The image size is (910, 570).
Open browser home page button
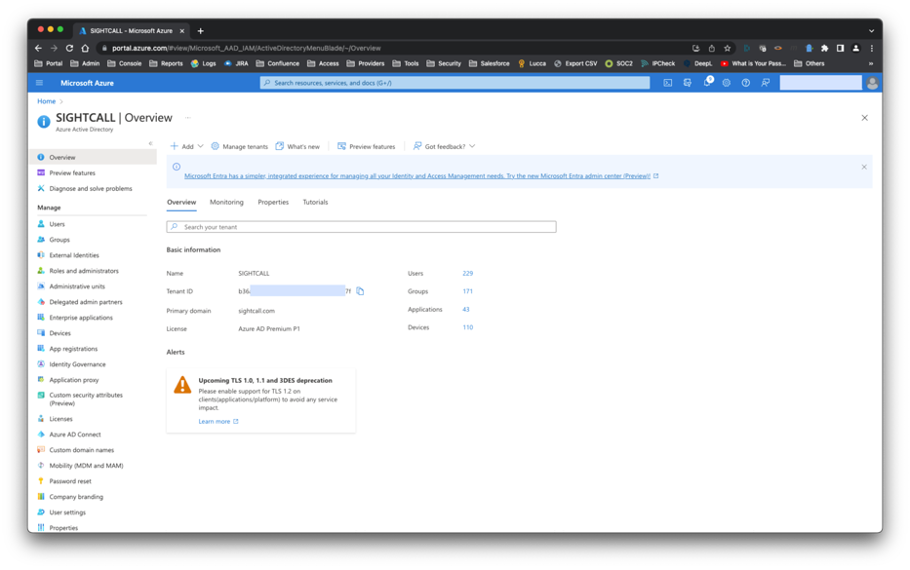coord(85,48)
